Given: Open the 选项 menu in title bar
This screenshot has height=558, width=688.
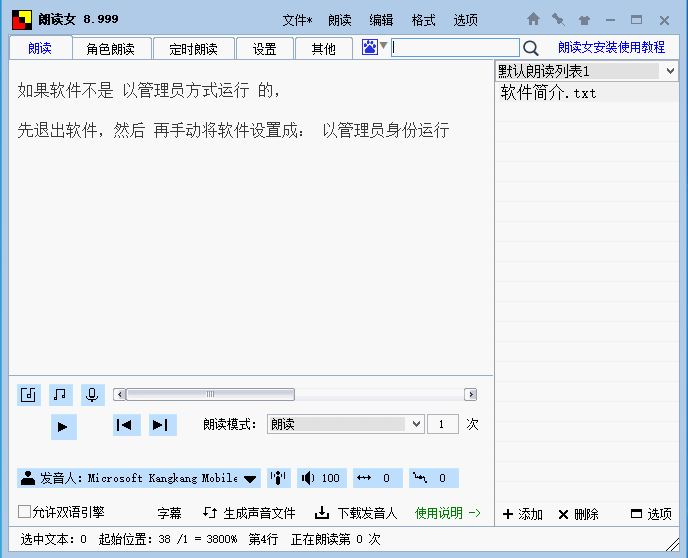Looking at the screenshot, I should (x=466, y=20).
